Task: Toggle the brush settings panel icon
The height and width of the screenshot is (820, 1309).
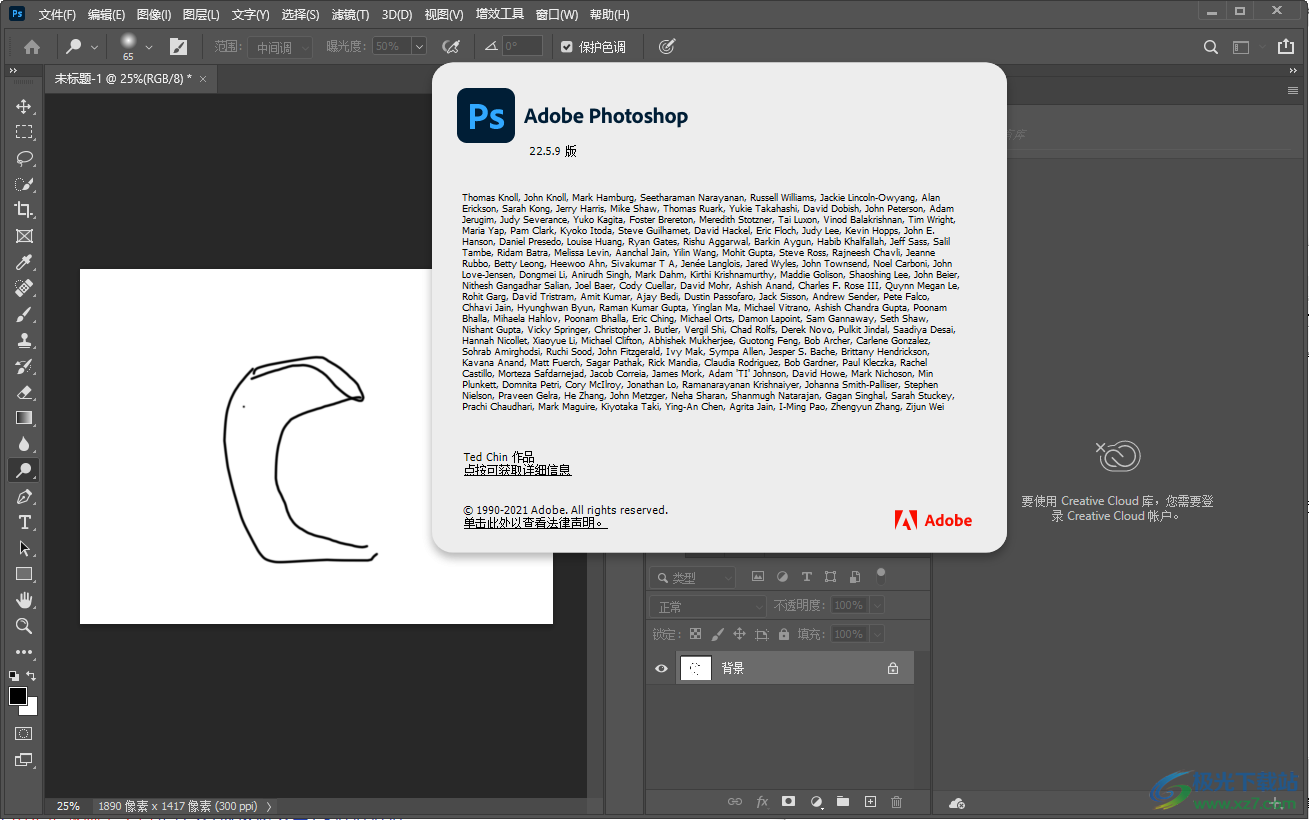Action: coord(178,46)
